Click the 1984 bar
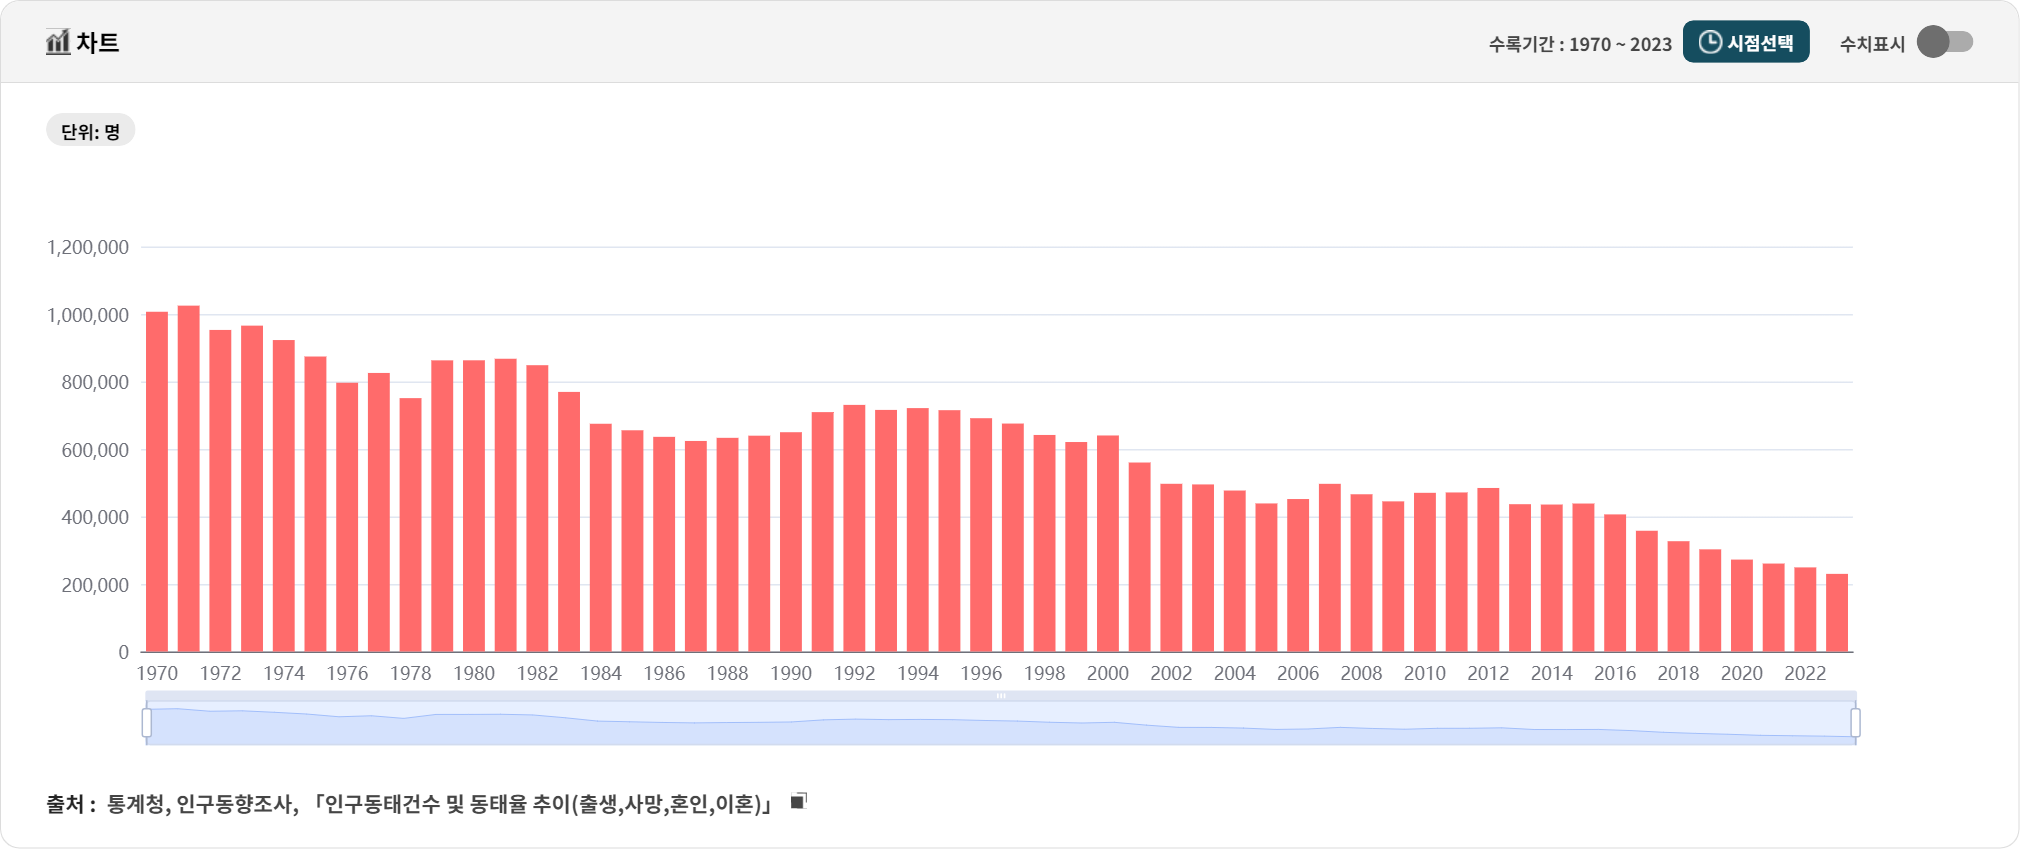Screen dimensions: 2020x849 click(601, 538)
